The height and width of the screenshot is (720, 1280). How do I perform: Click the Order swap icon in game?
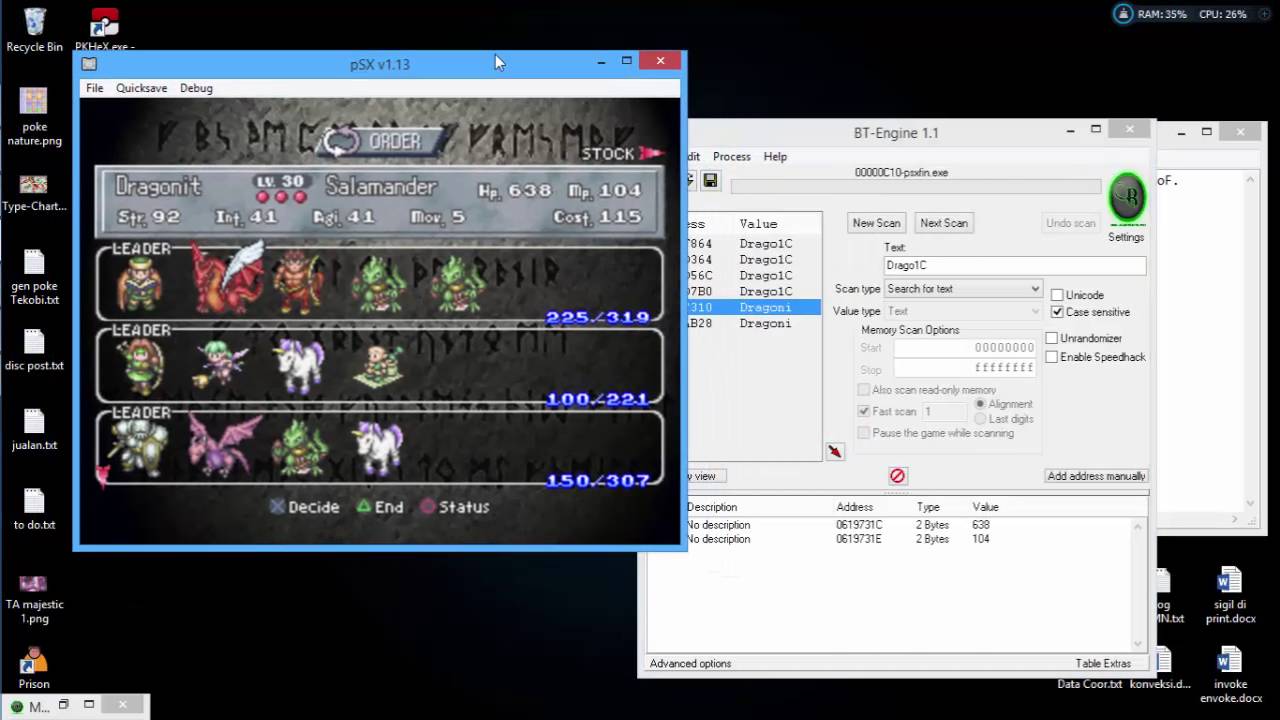[x=341, y=142]
